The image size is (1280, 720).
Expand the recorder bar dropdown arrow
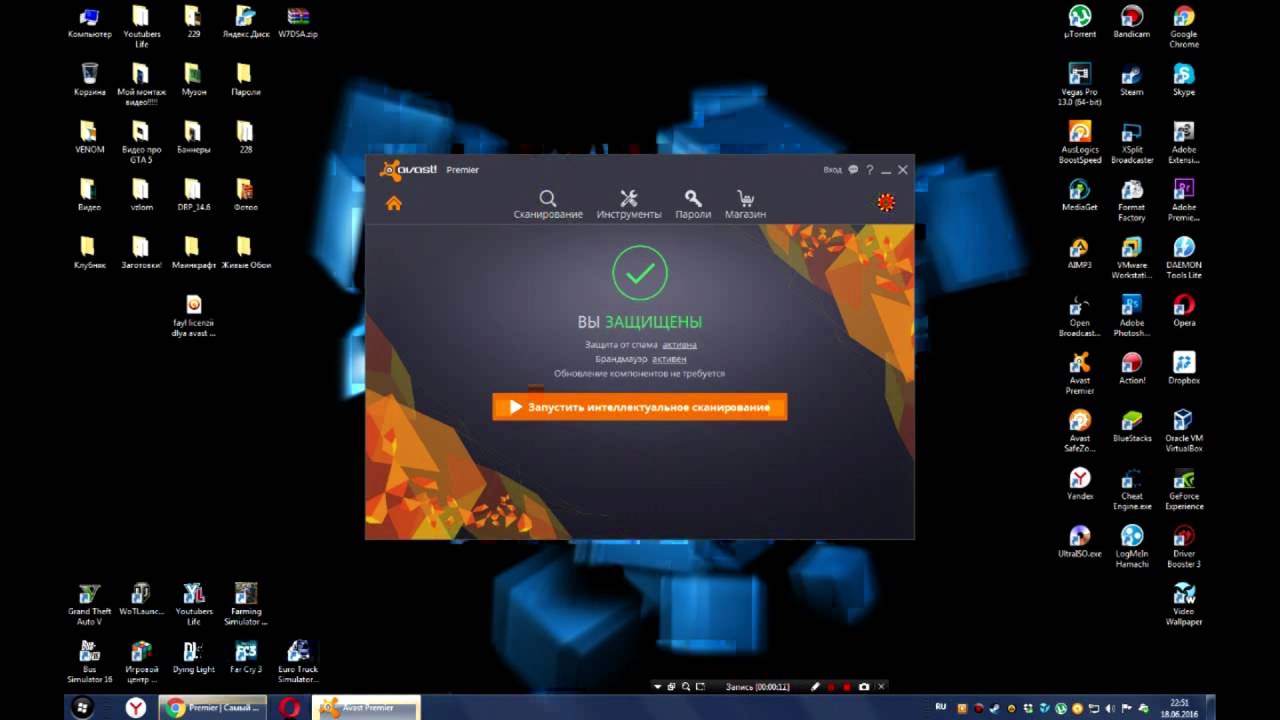(657, 687)
